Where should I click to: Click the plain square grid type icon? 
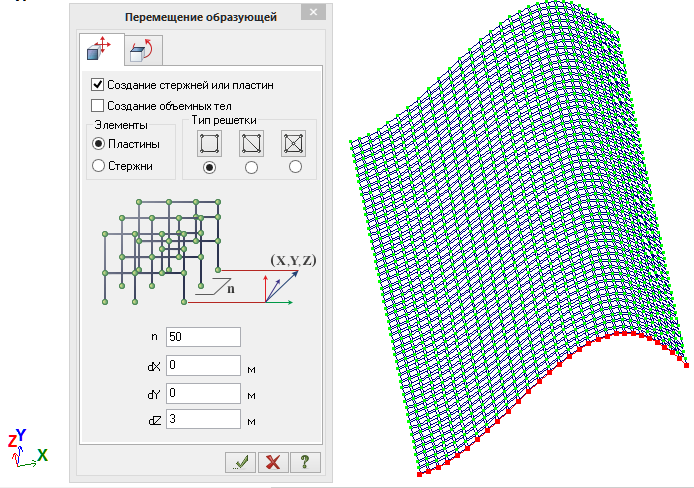(209, 143)
